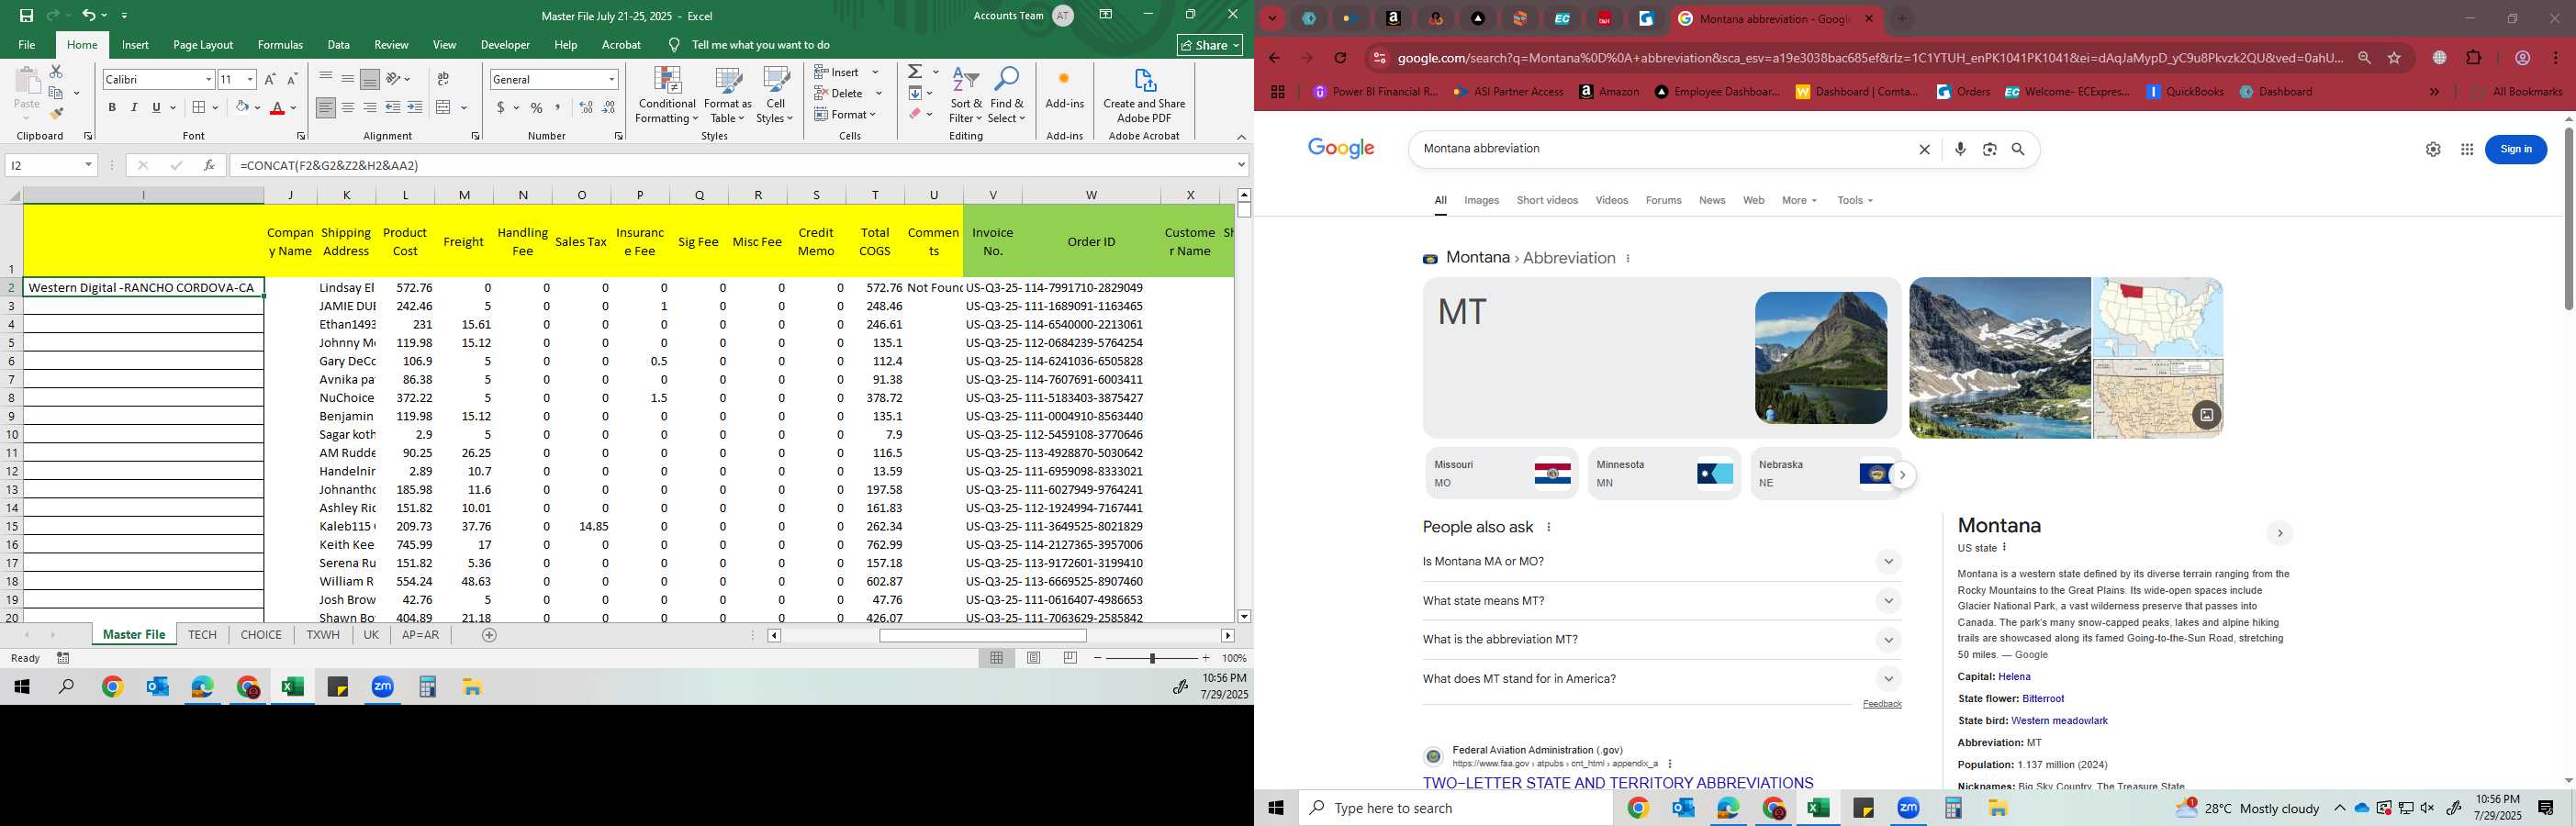Open the Google apps grid icon

click(2467, 149)
